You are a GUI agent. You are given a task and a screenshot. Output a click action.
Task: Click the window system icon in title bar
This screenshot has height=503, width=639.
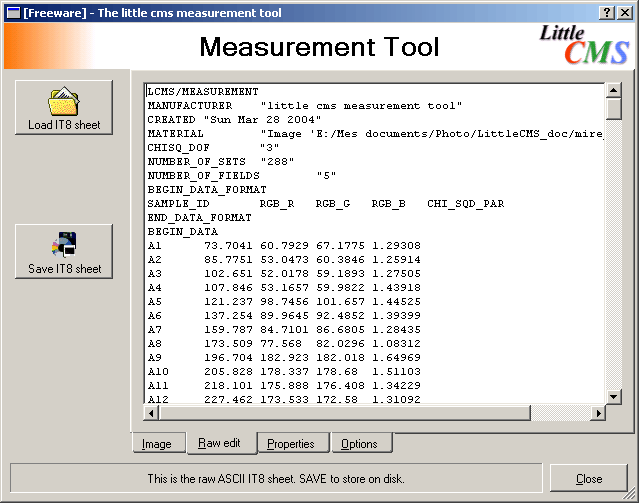(13, 13)
